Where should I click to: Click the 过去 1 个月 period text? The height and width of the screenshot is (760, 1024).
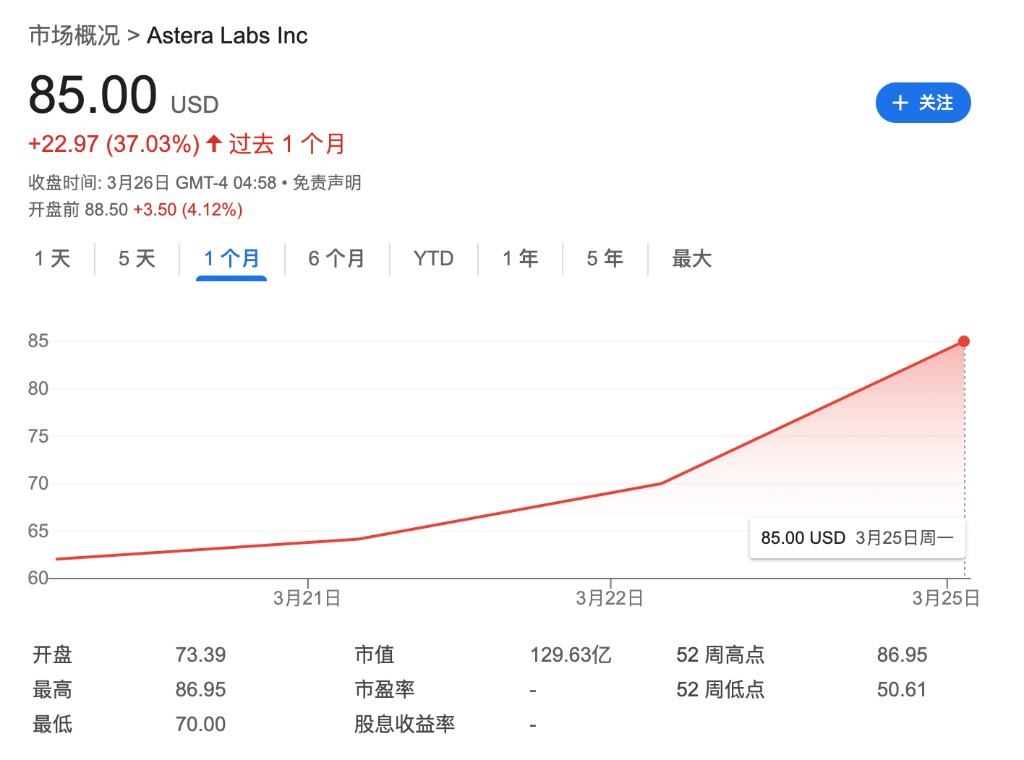point(287,144)
